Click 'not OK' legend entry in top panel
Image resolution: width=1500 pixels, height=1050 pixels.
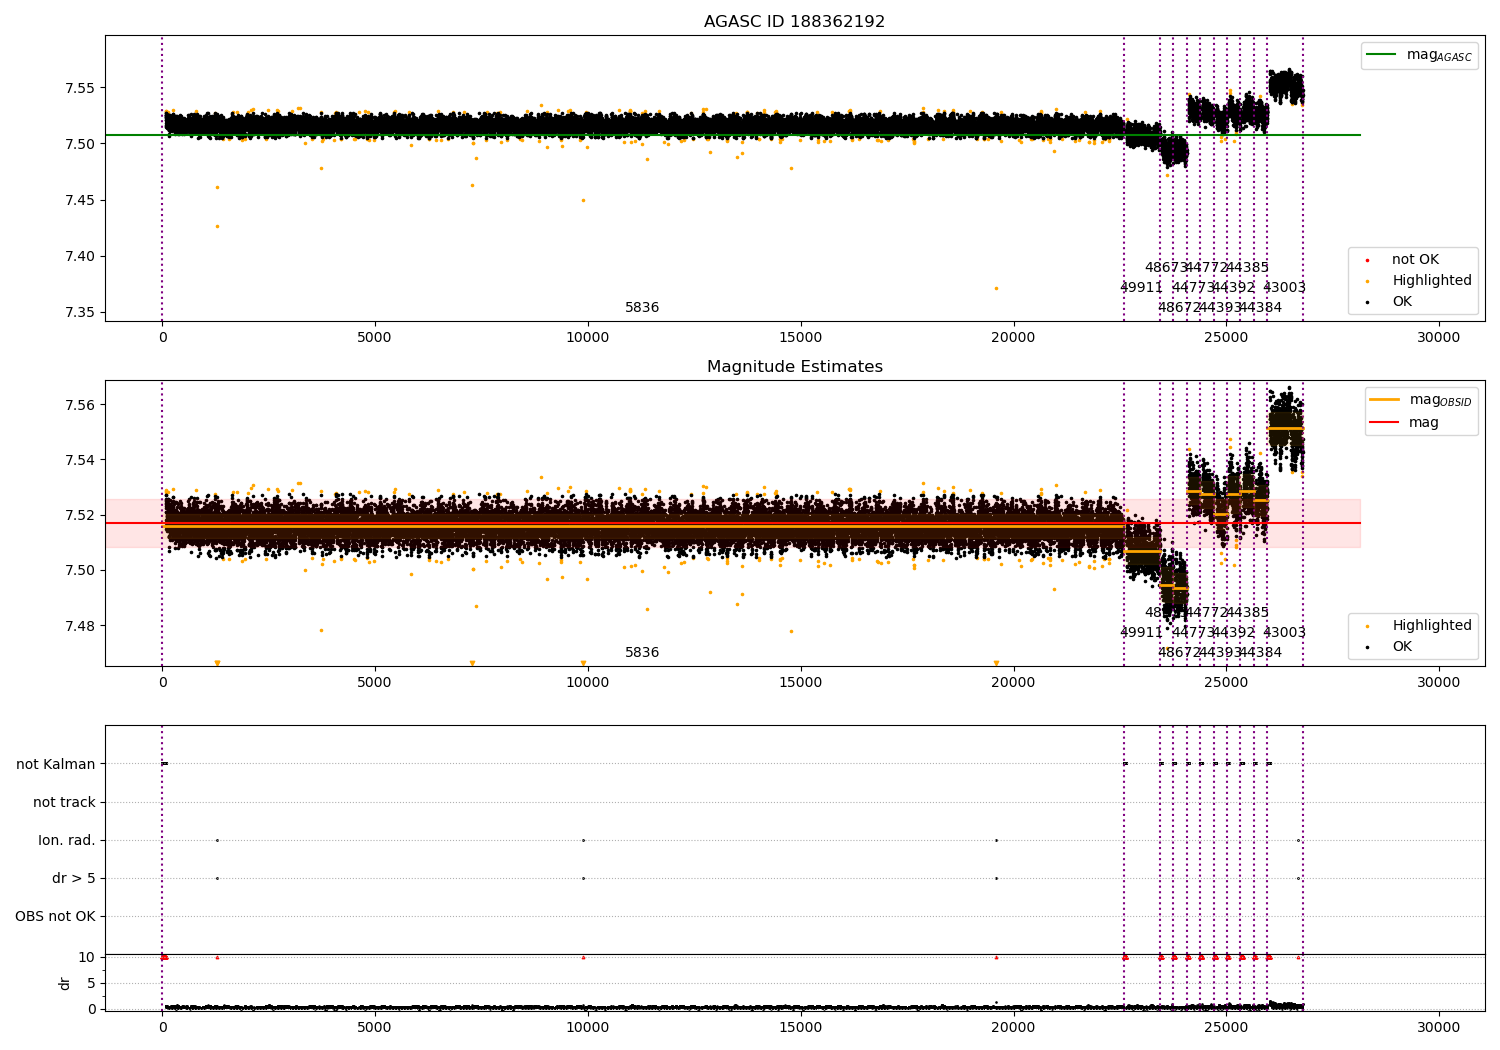coord(1415,260)
